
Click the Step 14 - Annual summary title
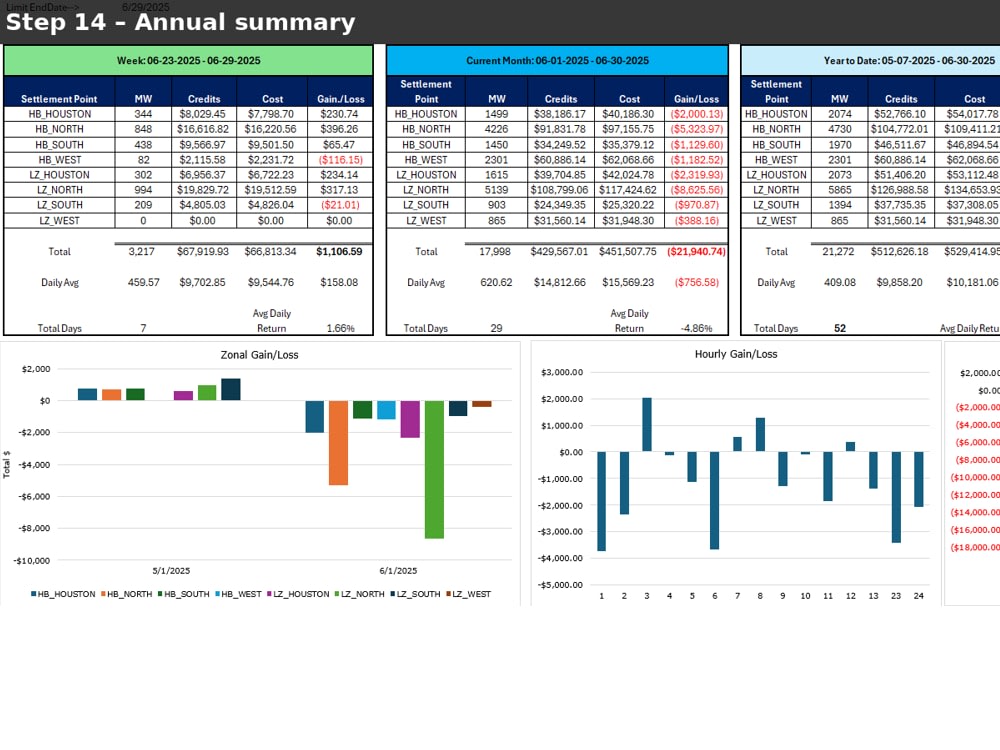coord(180,22)
